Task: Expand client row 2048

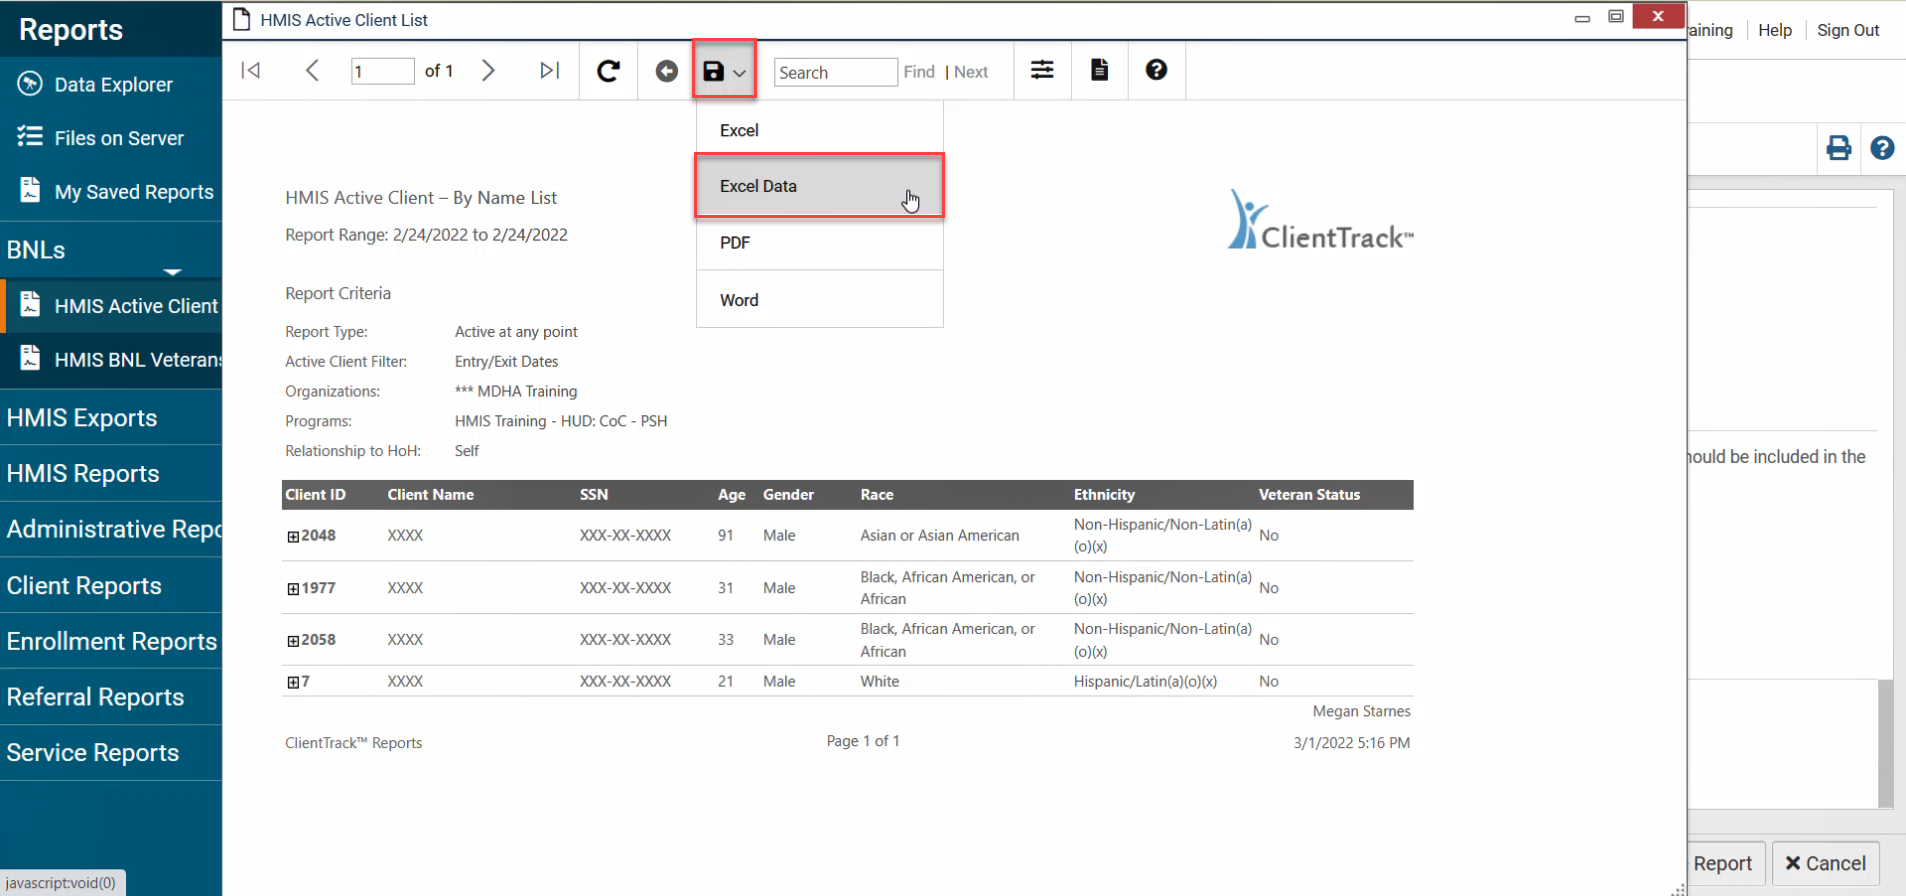Action: coord(293,537)
